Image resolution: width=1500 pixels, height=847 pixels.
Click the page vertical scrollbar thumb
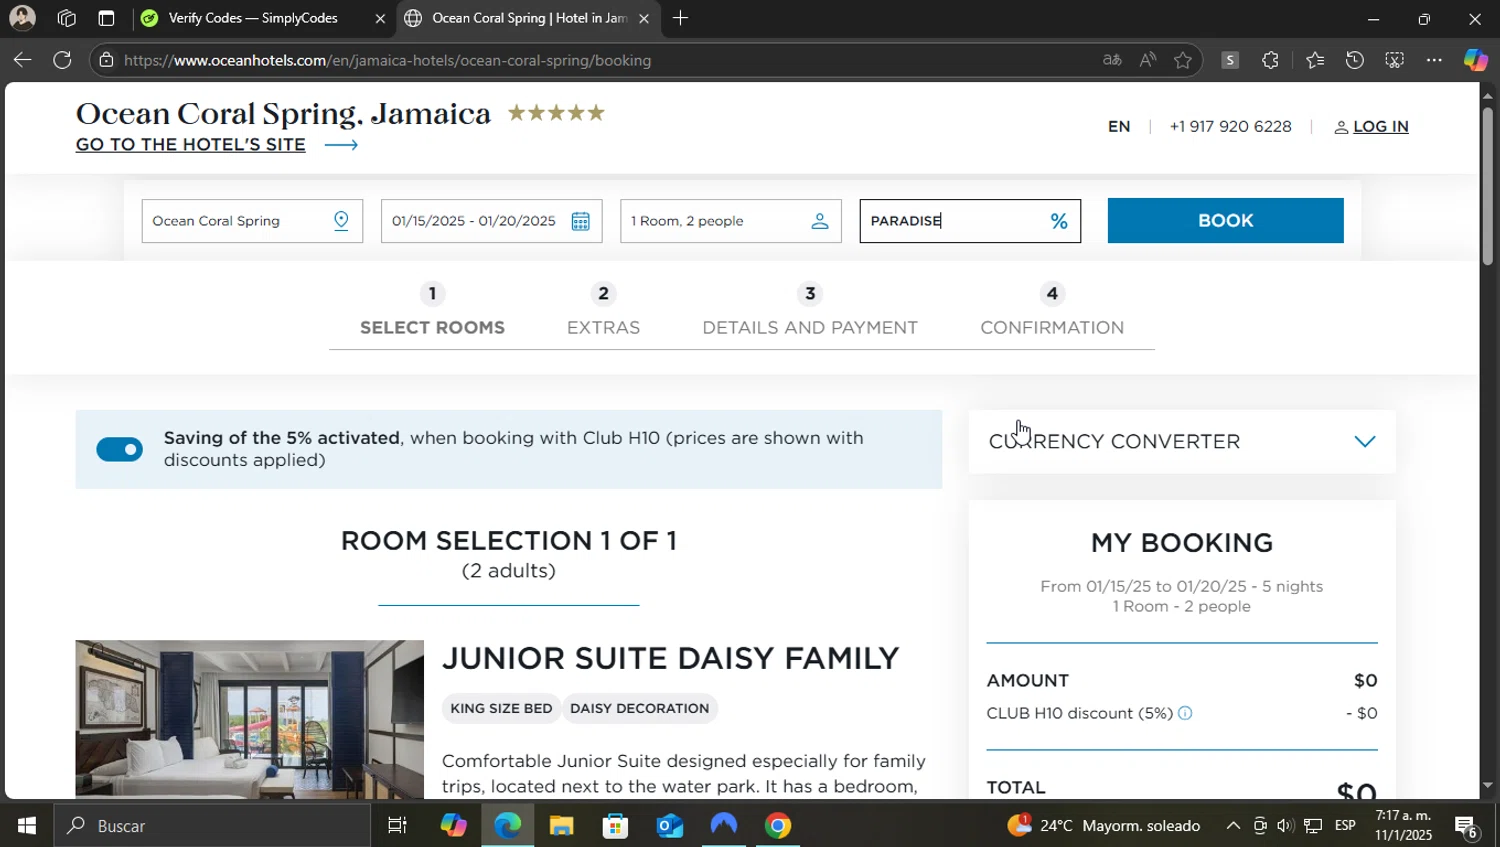coord(1487,185)
